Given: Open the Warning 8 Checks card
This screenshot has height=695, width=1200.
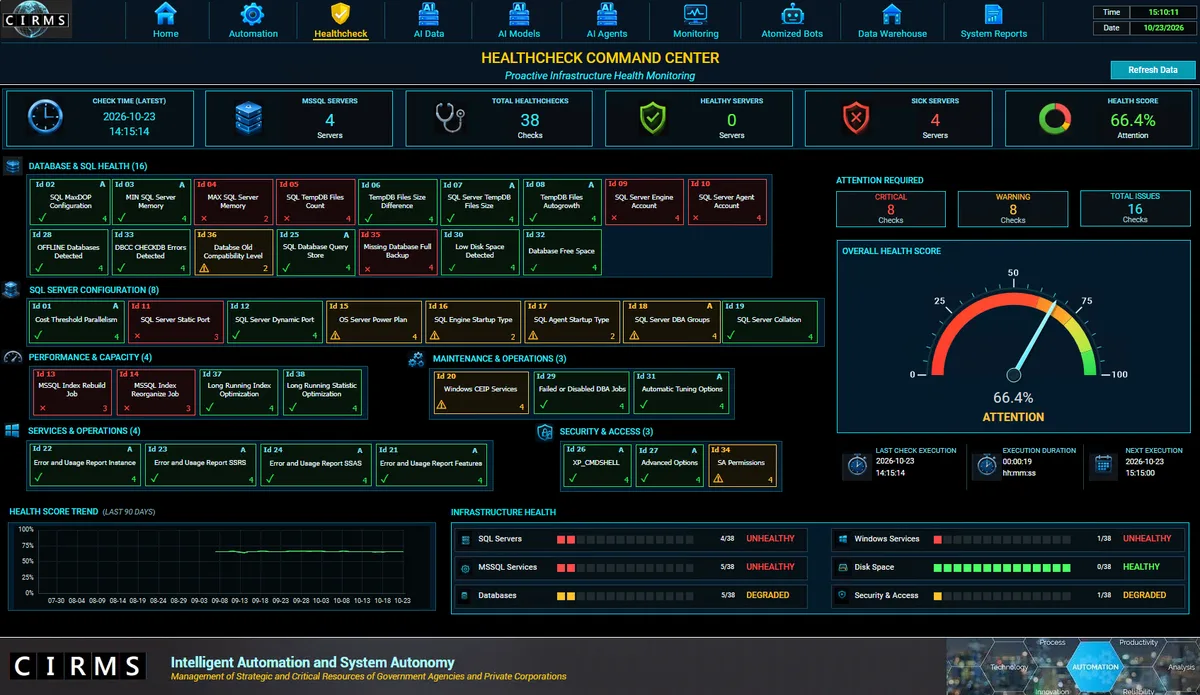Looking at the screenshot, I should click(x=1012, y=208).
